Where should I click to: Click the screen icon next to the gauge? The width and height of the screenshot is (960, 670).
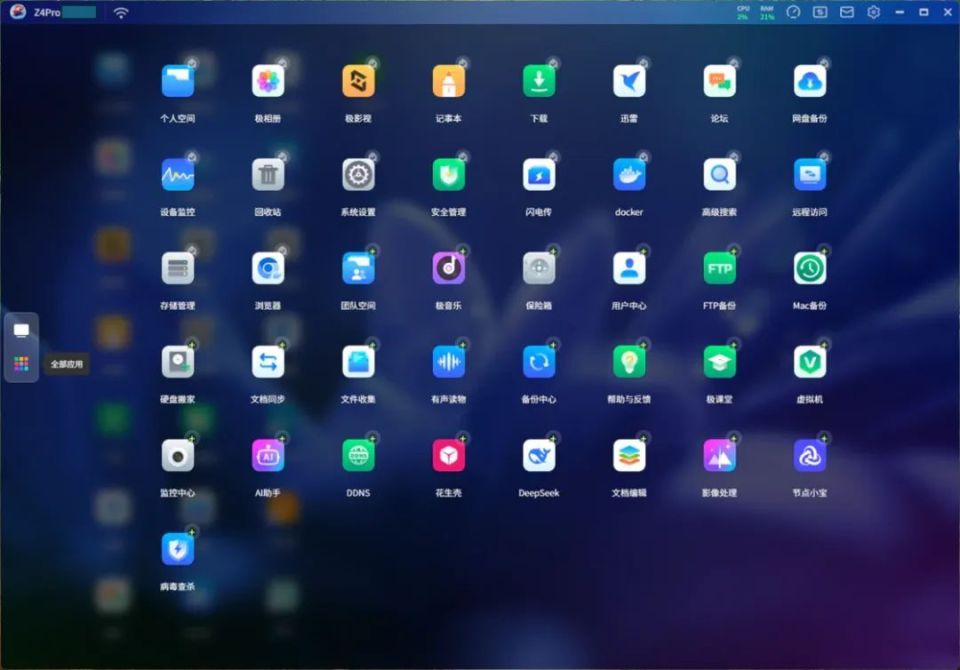coord(820,12)
